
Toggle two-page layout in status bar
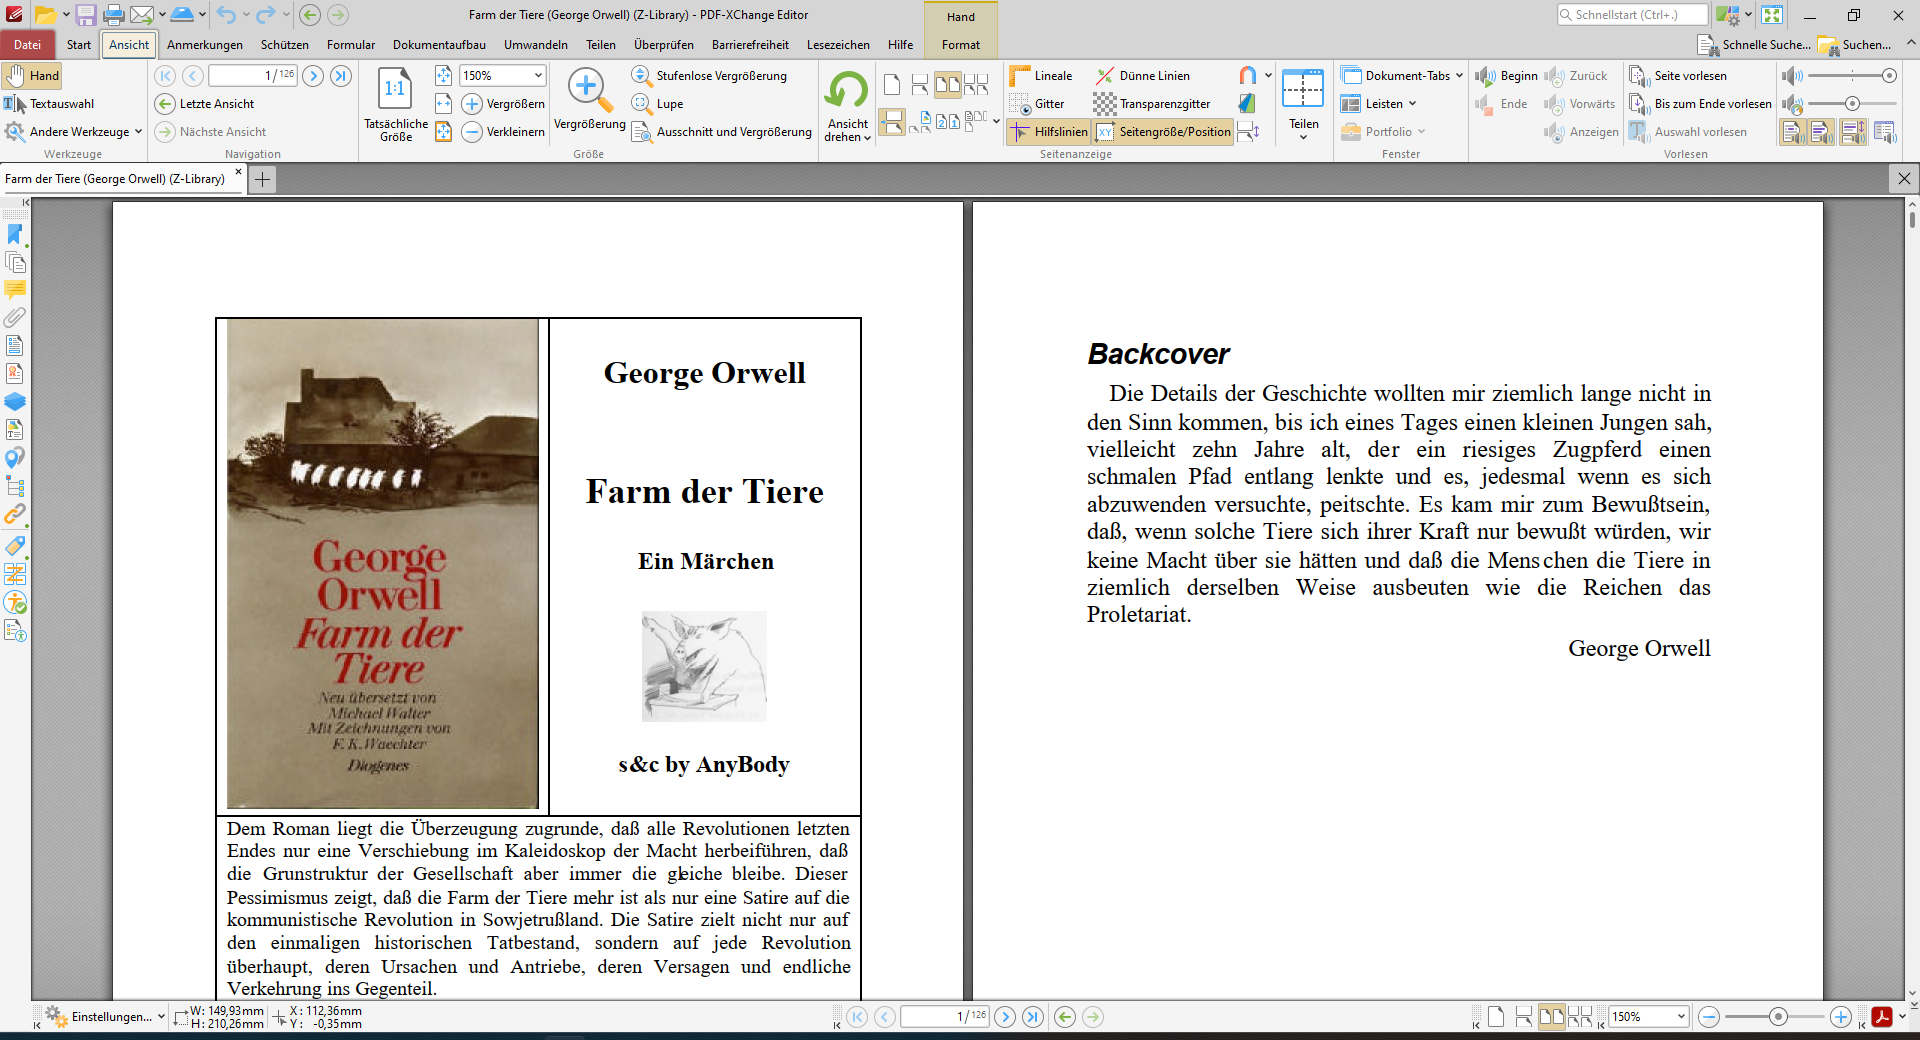(x=1551, y=1017)
